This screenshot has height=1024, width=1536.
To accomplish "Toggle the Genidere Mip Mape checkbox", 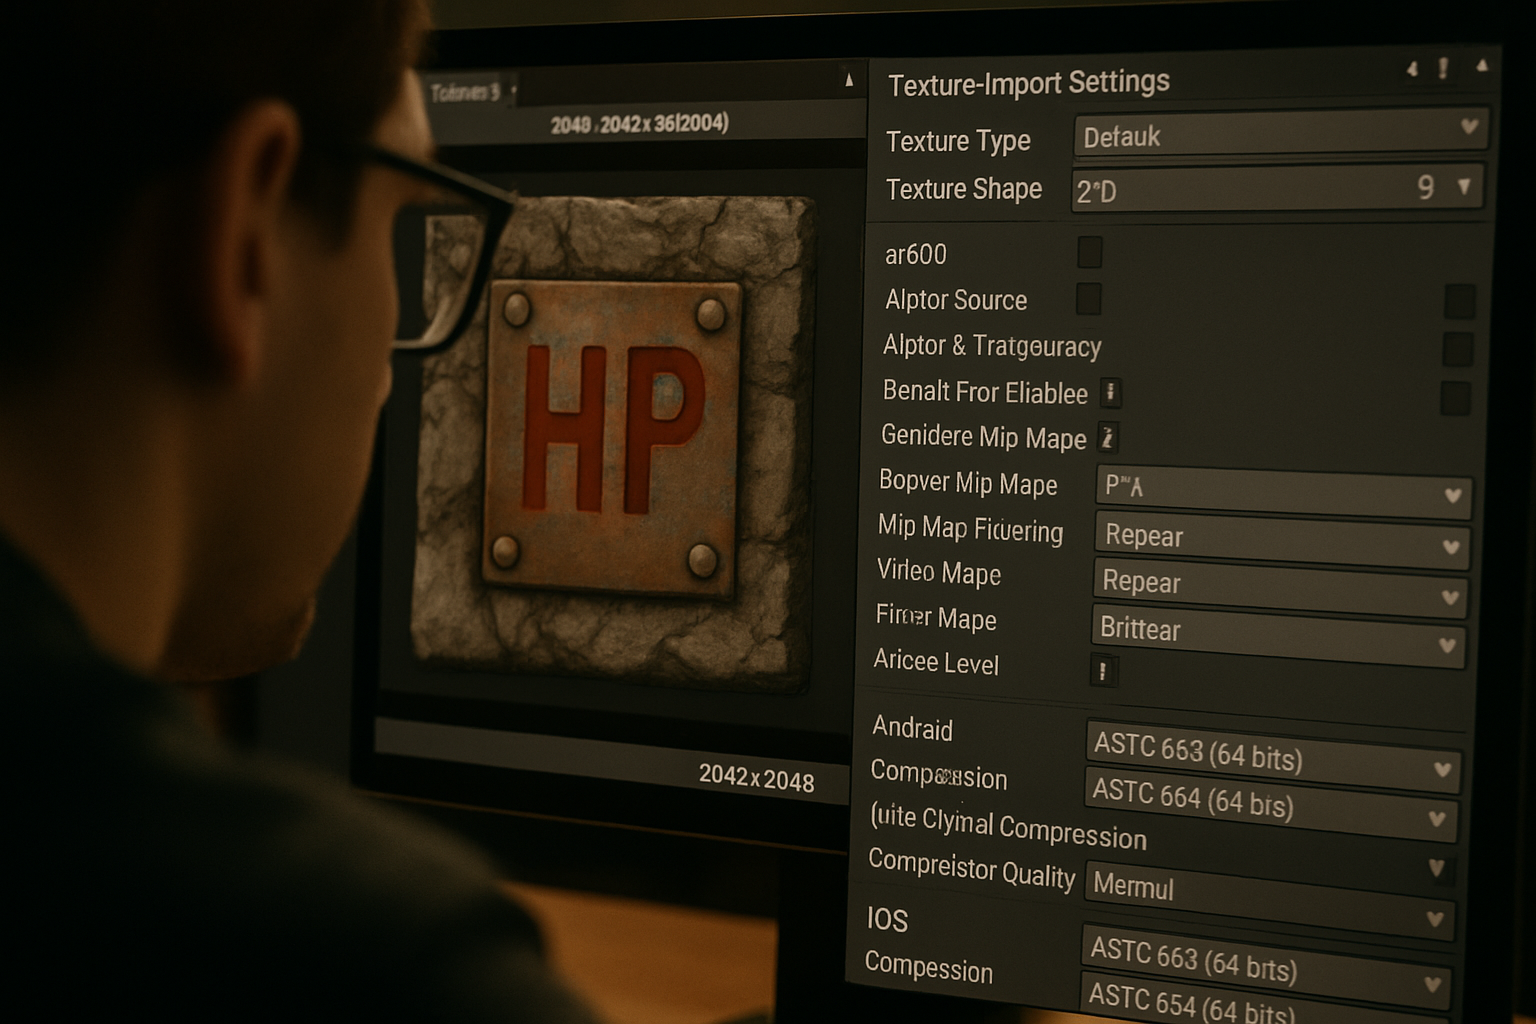I will pyautogui.click(x=1108, y=437).
